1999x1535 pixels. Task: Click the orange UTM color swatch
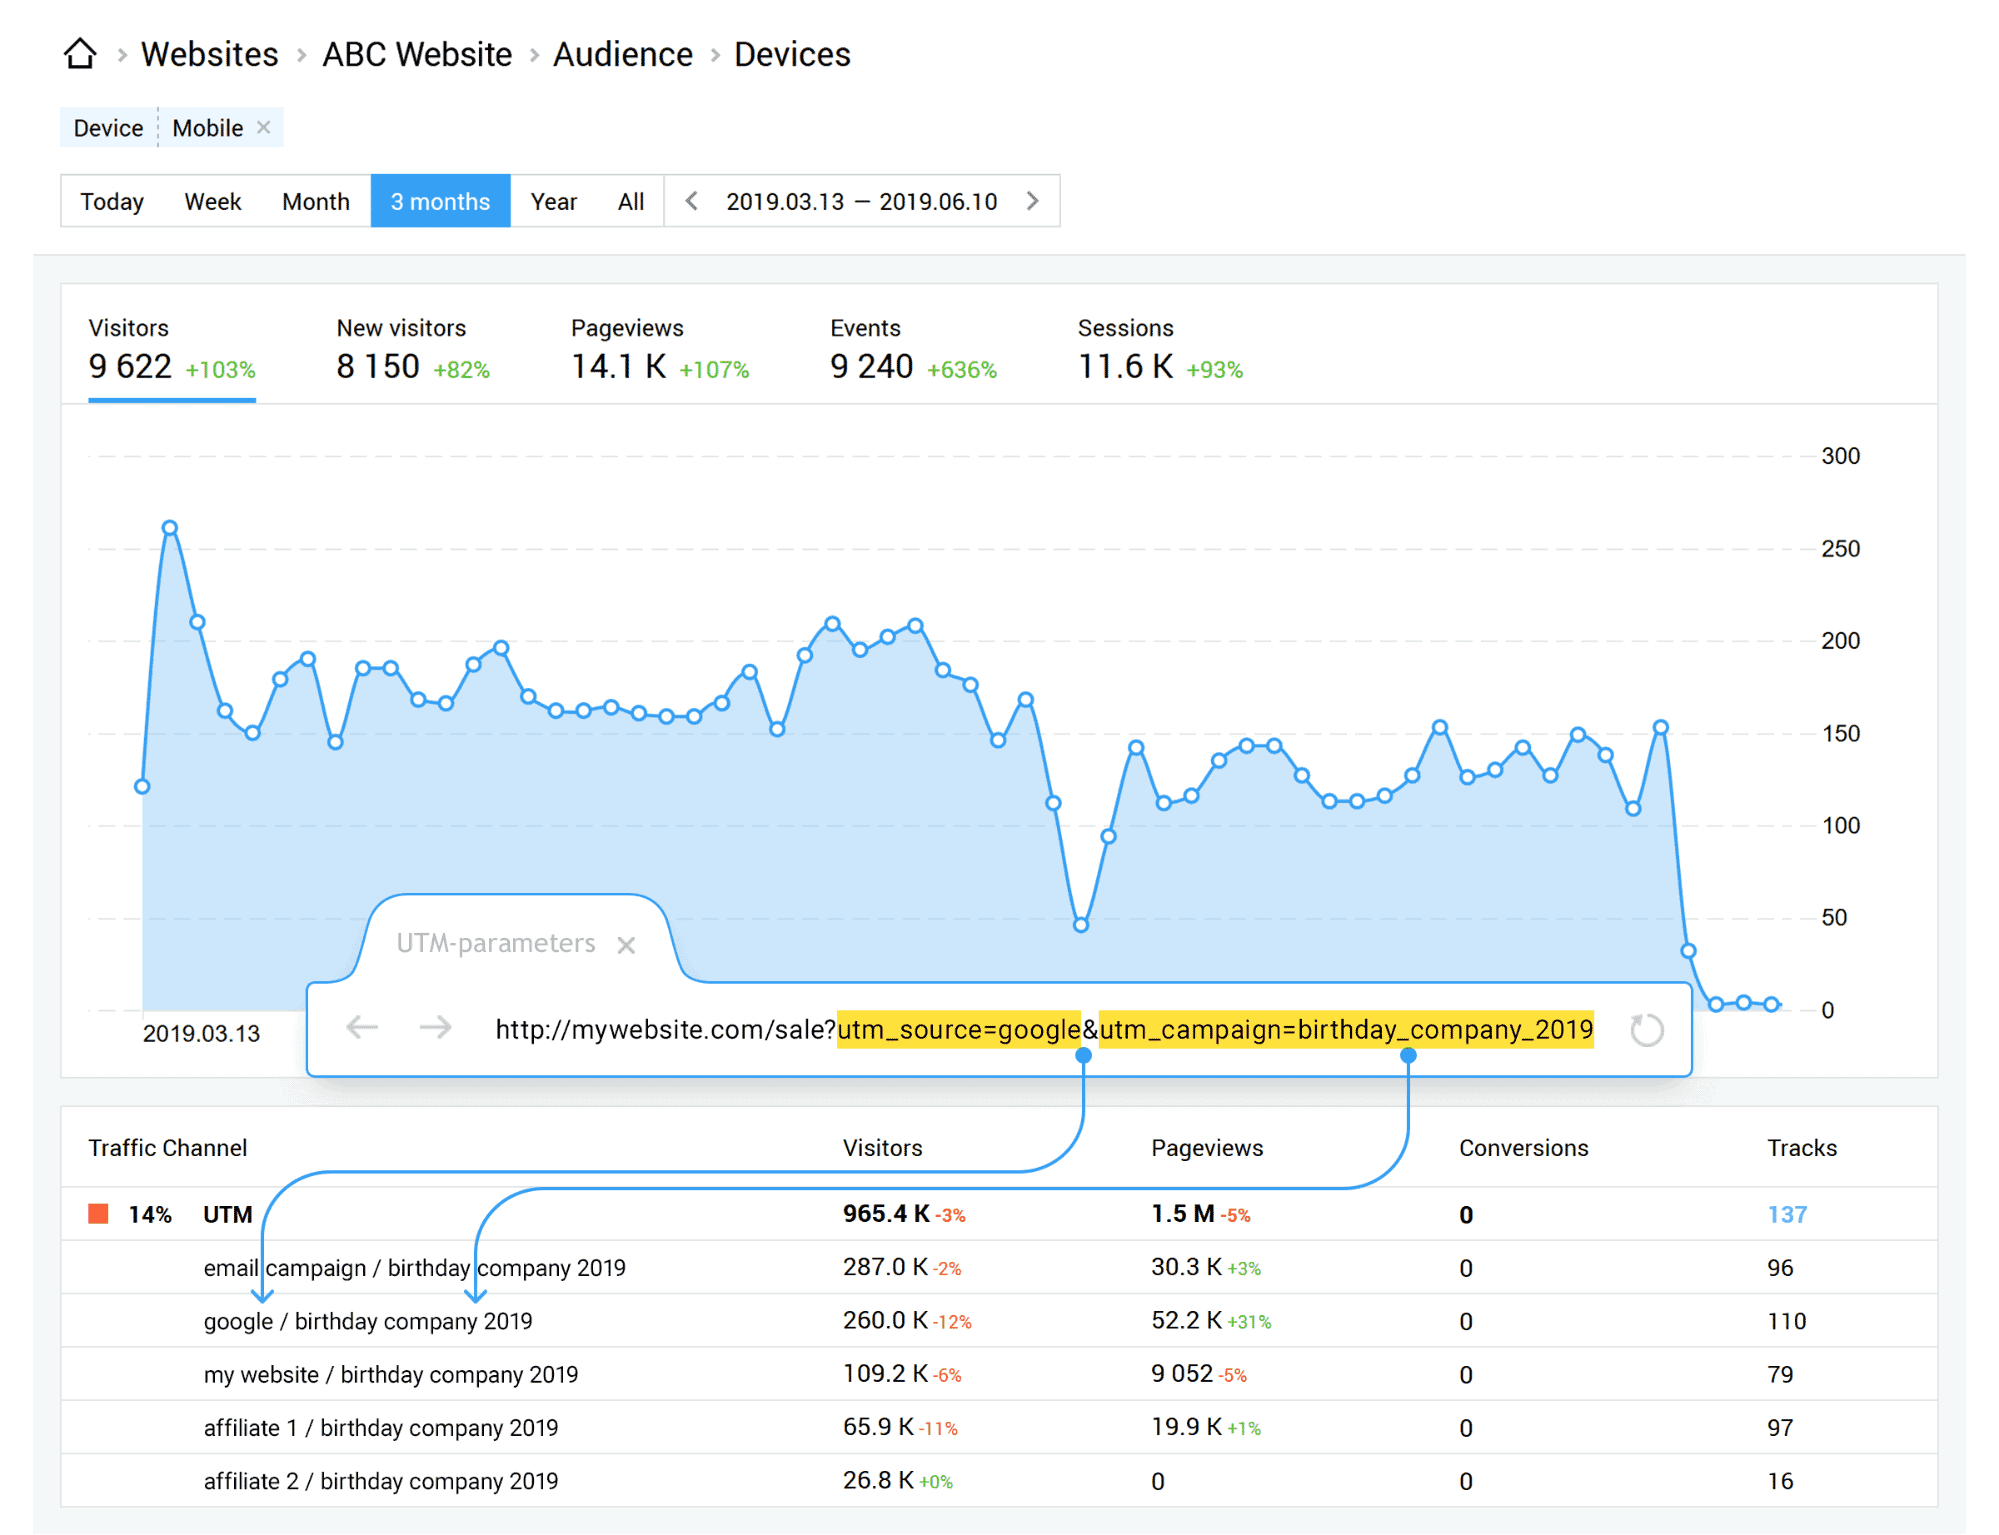98,1214
